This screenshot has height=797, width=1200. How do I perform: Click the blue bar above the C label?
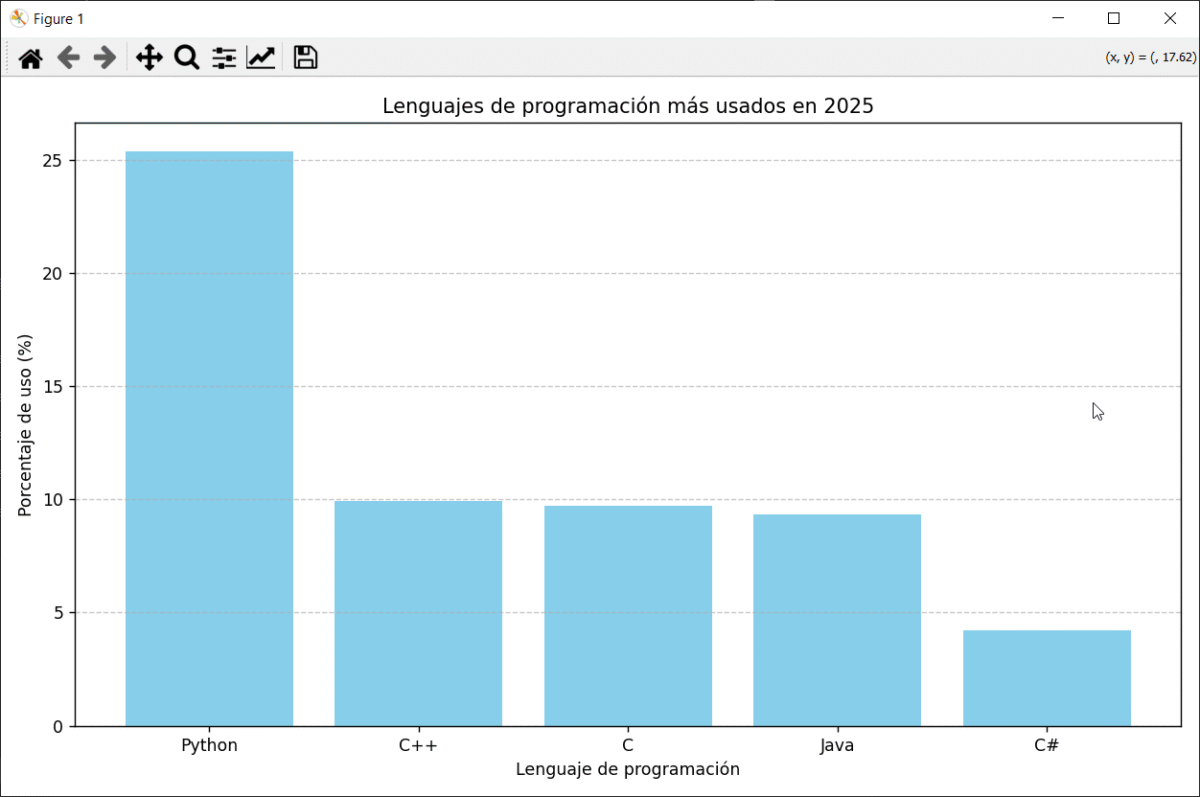point(628,615)
